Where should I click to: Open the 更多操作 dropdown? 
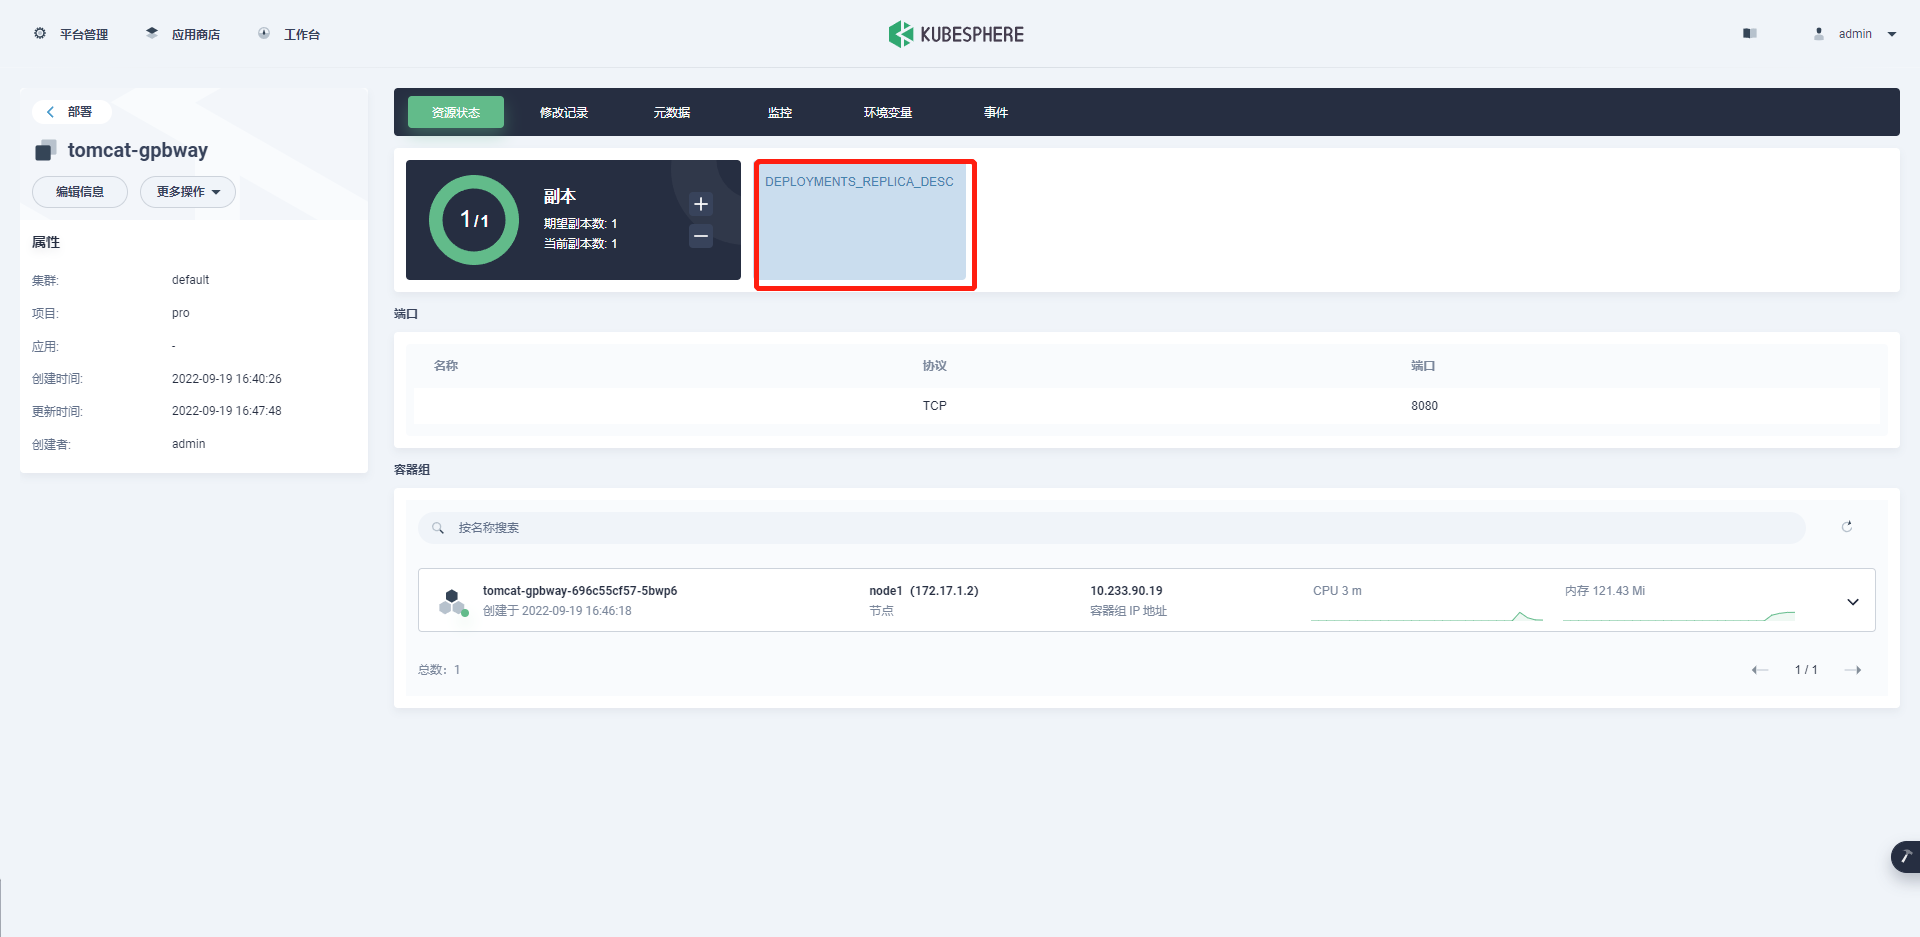(x=188, y=192)
